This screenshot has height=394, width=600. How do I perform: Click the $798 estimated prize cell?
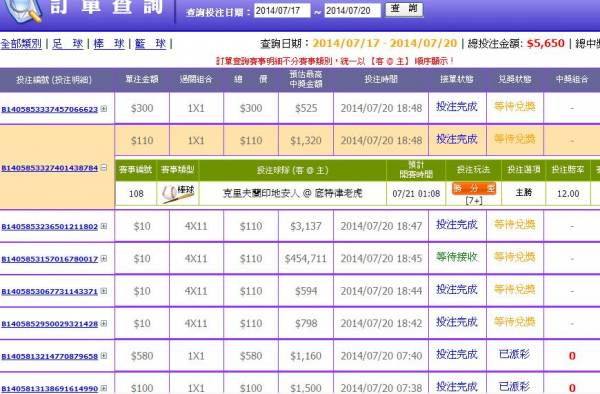pyautogui.click(x=306, y=324)
